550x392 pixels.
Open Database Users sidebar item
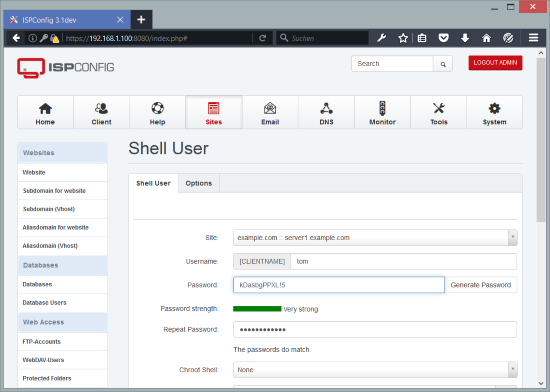(62, 303)
